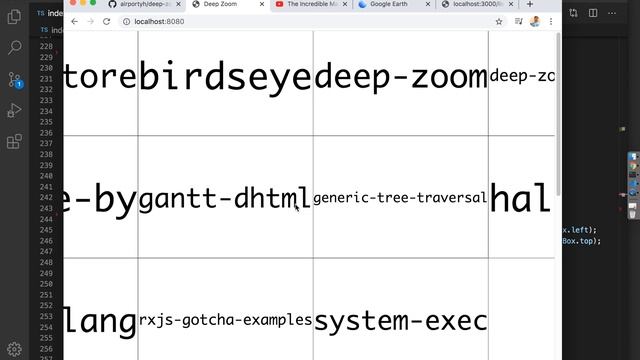Click the browser Forward arrow
Screen dimensions: 640x360
point(91,21)
